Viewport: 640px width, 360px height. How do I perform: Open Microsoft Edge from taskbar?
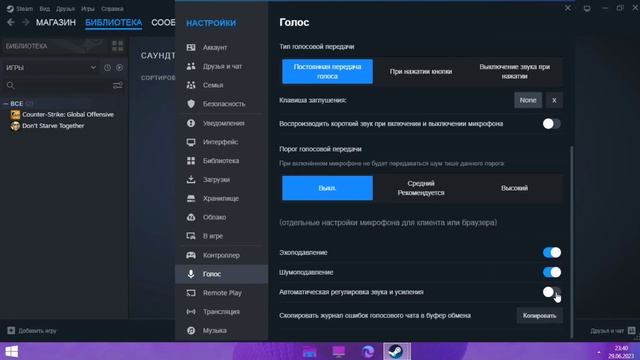(x=368, y=351)
